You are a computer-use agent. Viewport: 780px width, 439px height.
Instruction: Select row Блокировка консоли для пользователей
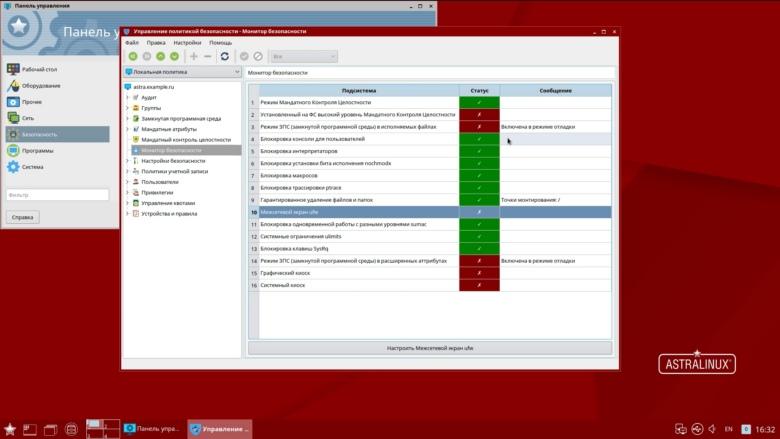pos(430,139)
